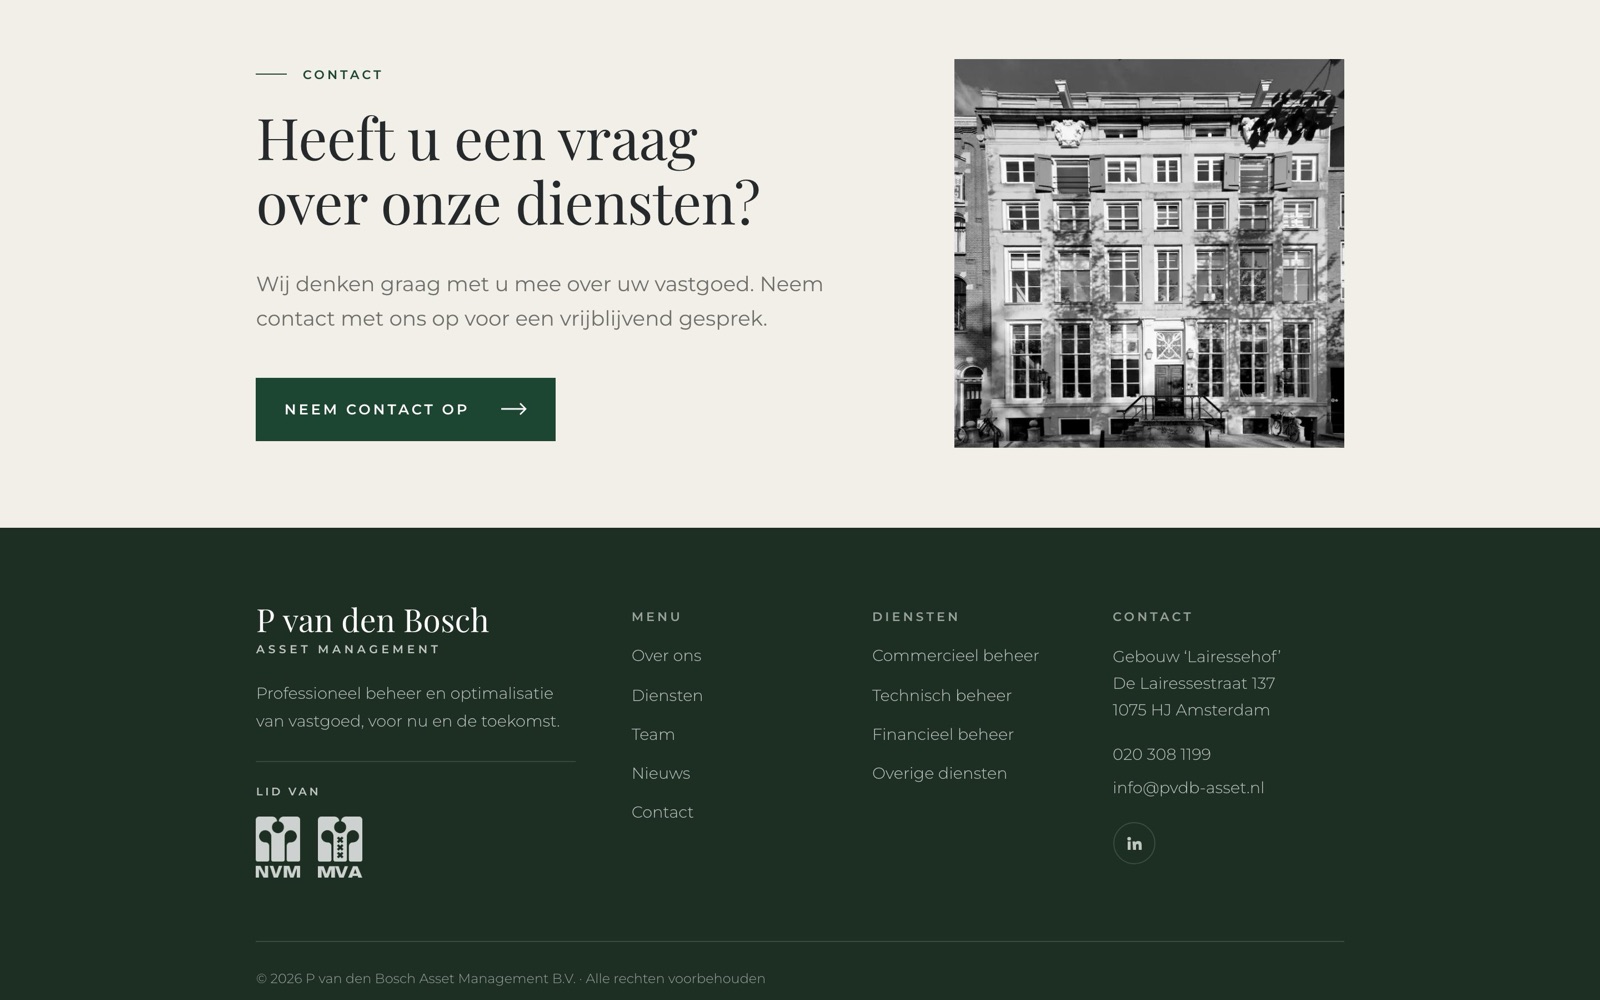Click the ASSET MANAGEMENT subtitle

click(348, 649)
